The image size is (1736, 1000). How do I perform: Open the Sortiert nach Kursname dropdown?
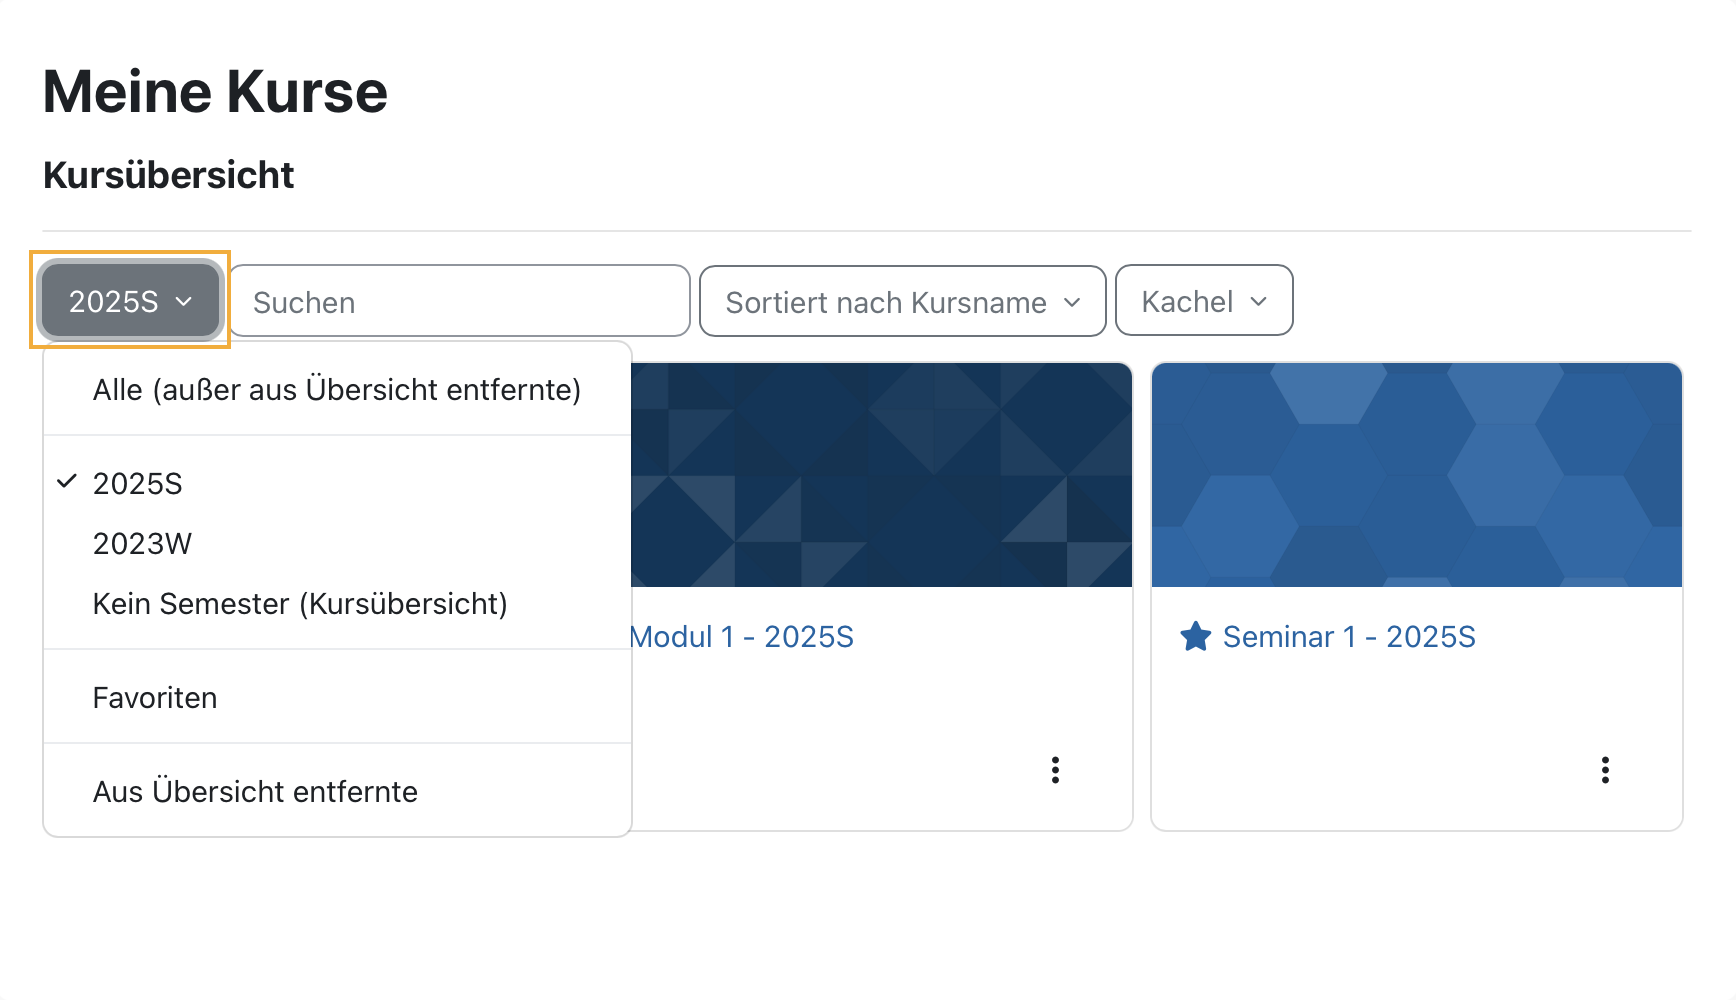coord(903,301)
